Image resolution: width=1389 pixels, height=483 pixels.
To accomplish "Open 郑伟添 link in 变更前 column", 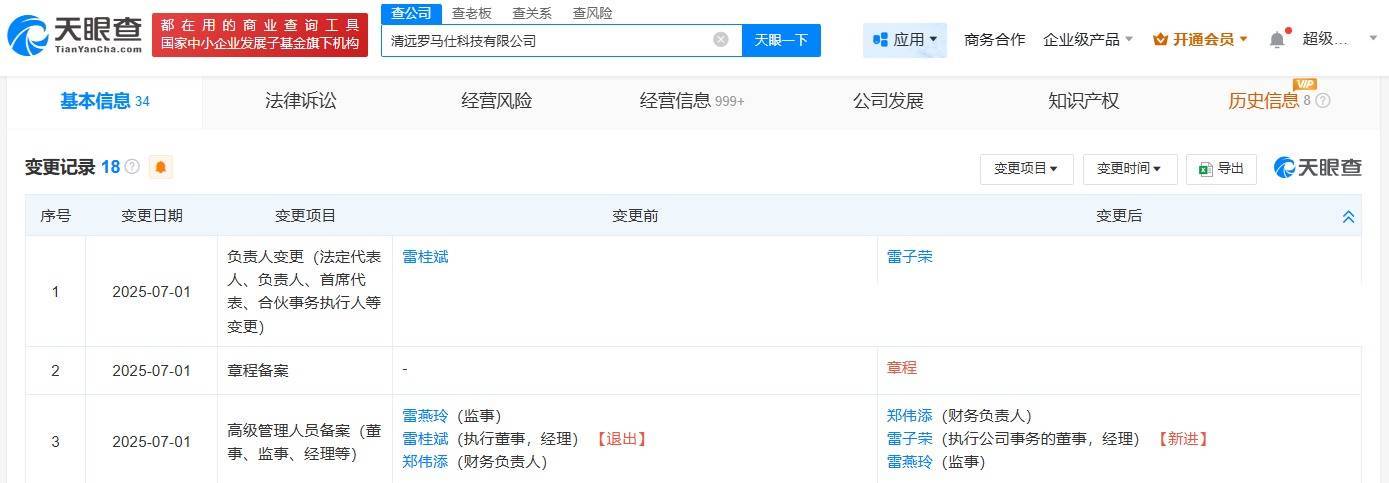I will coord(425,461).
